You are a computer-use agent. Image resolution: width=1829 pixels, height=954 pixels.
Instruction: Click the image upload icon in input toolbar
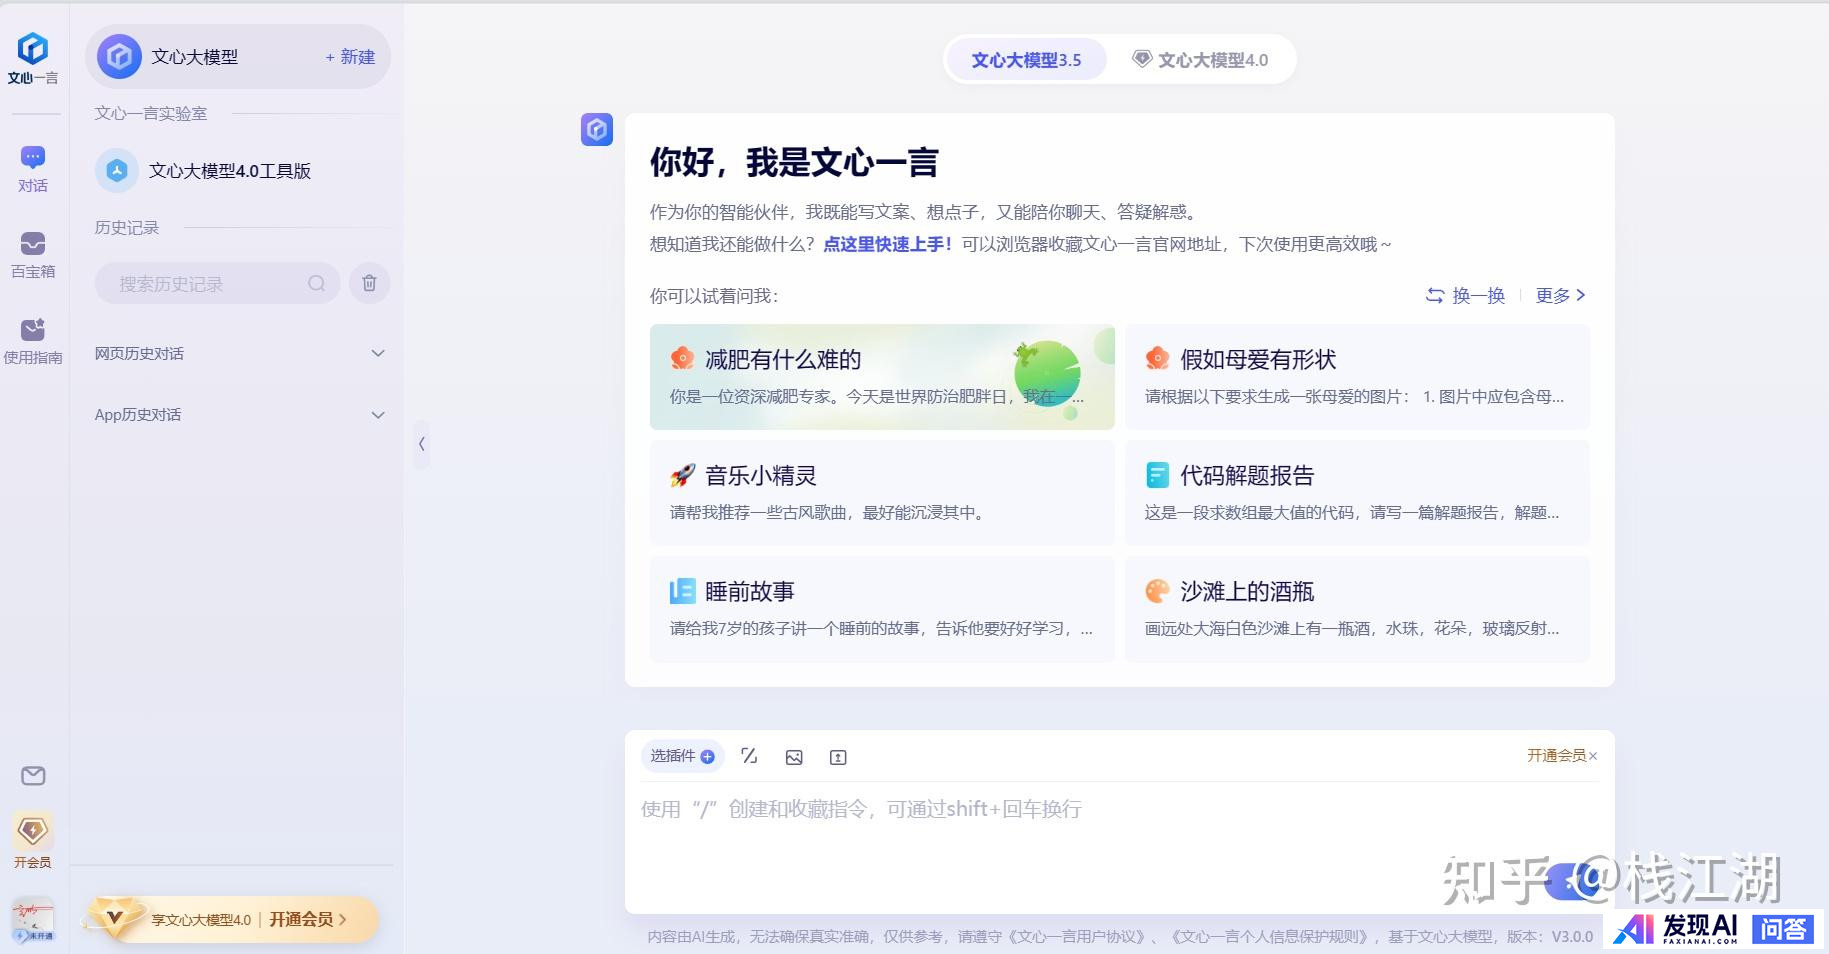click(794, 758)
